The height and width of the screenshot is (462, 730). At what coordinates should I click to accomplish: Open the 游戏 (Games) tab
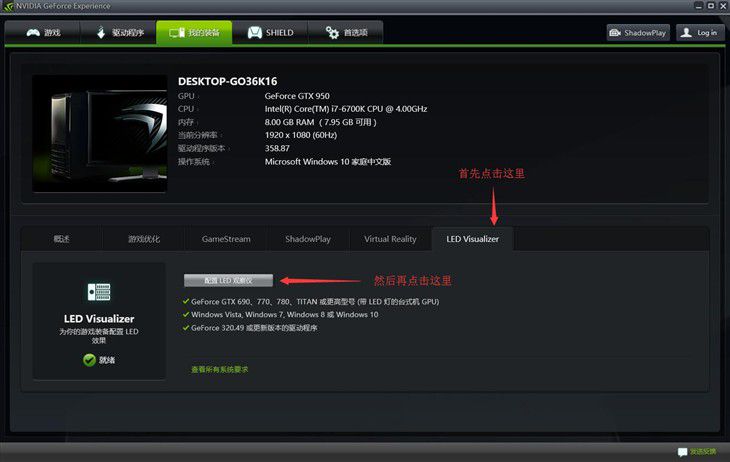[x=43, y=33]
